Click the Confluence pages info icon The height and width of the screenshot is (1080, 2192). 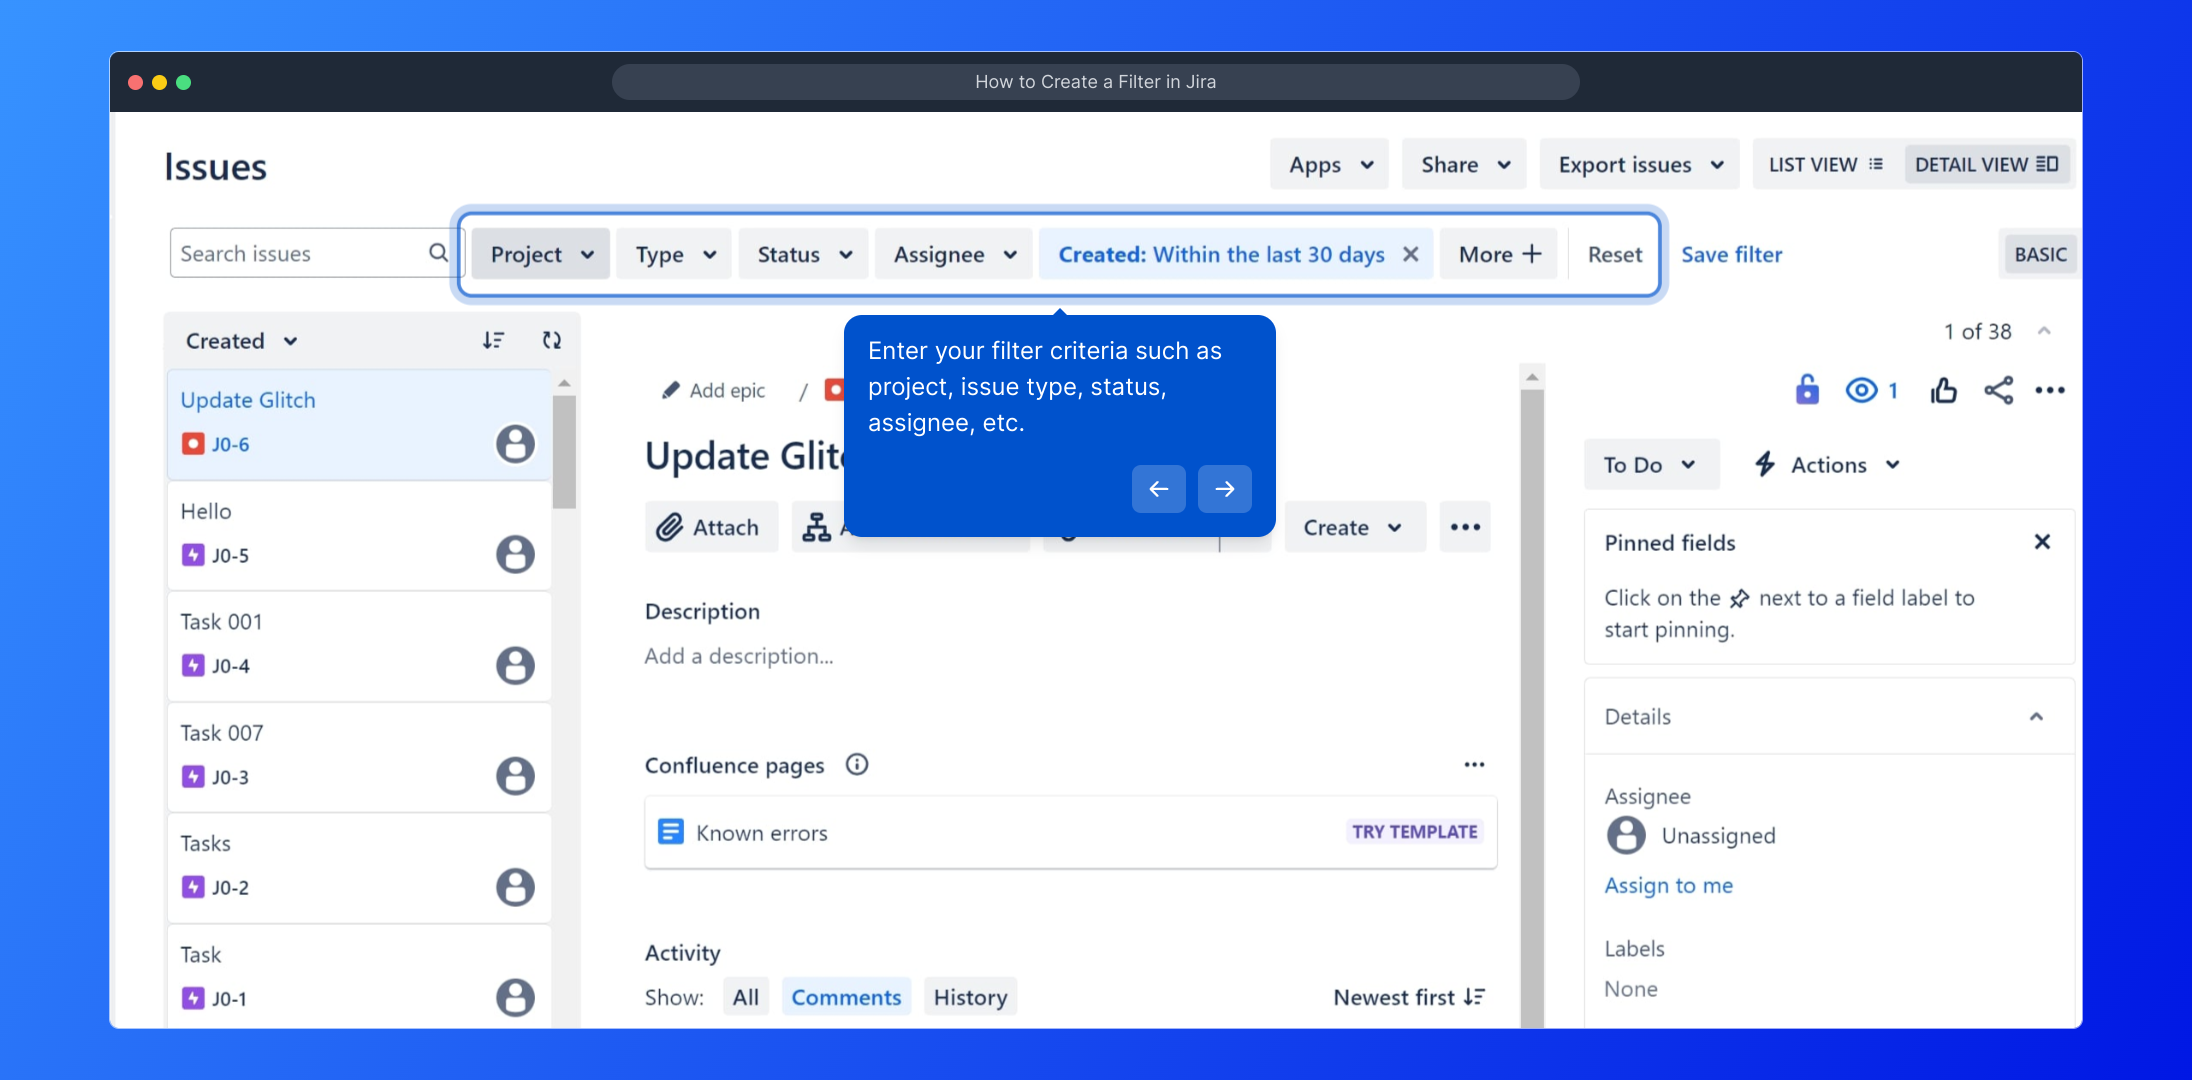coord(857,765)
